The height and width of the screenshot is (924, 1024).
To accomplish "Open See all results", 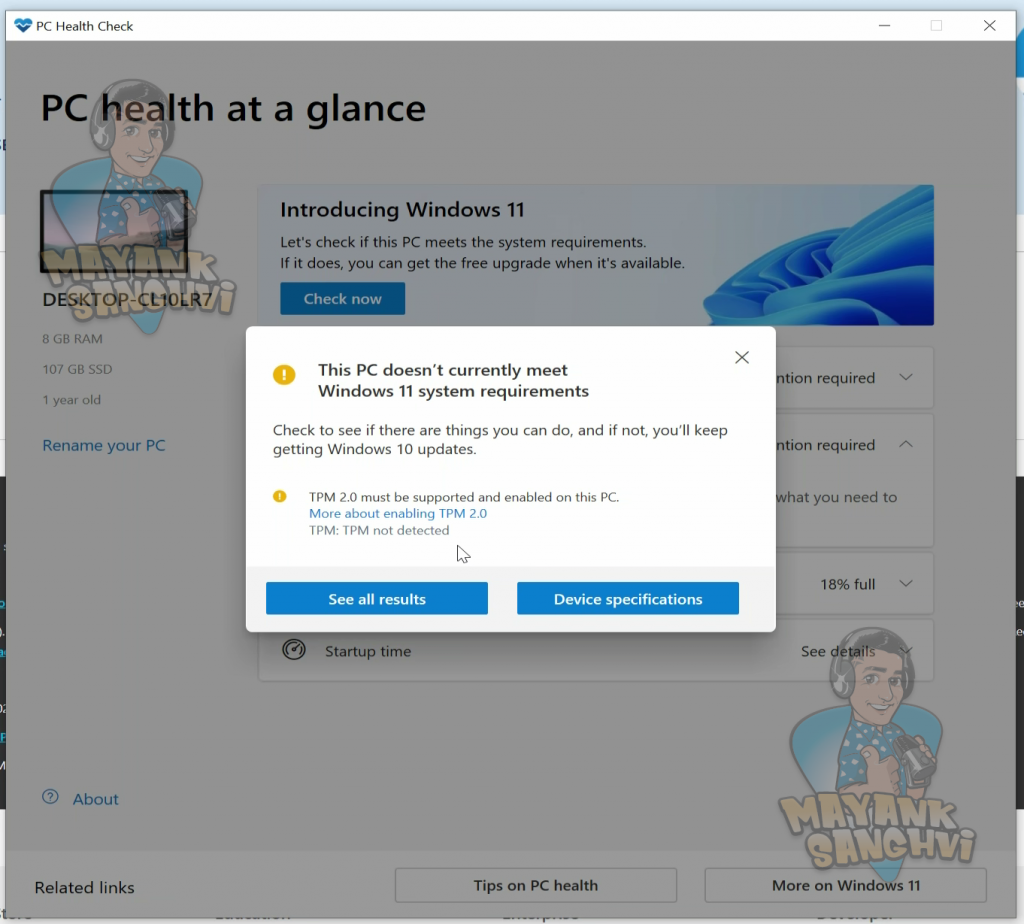I will [x=377, y=599].
